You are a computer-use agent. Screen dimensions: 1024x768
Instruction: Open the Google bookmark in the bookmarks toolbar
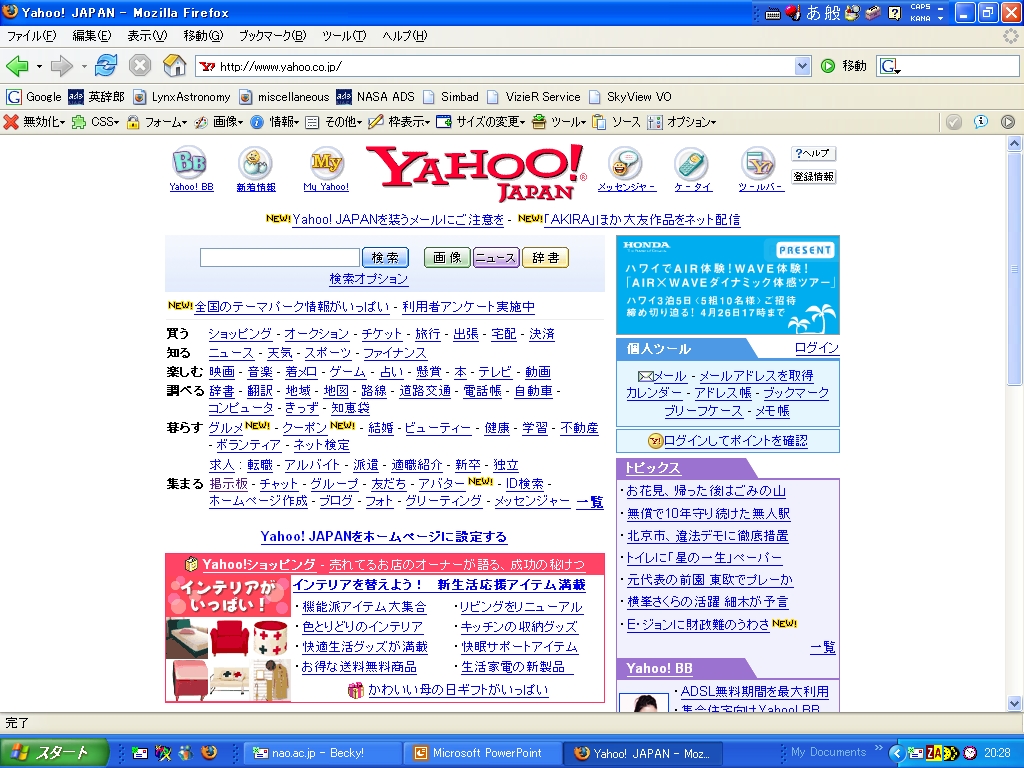[x=34, y=97]
